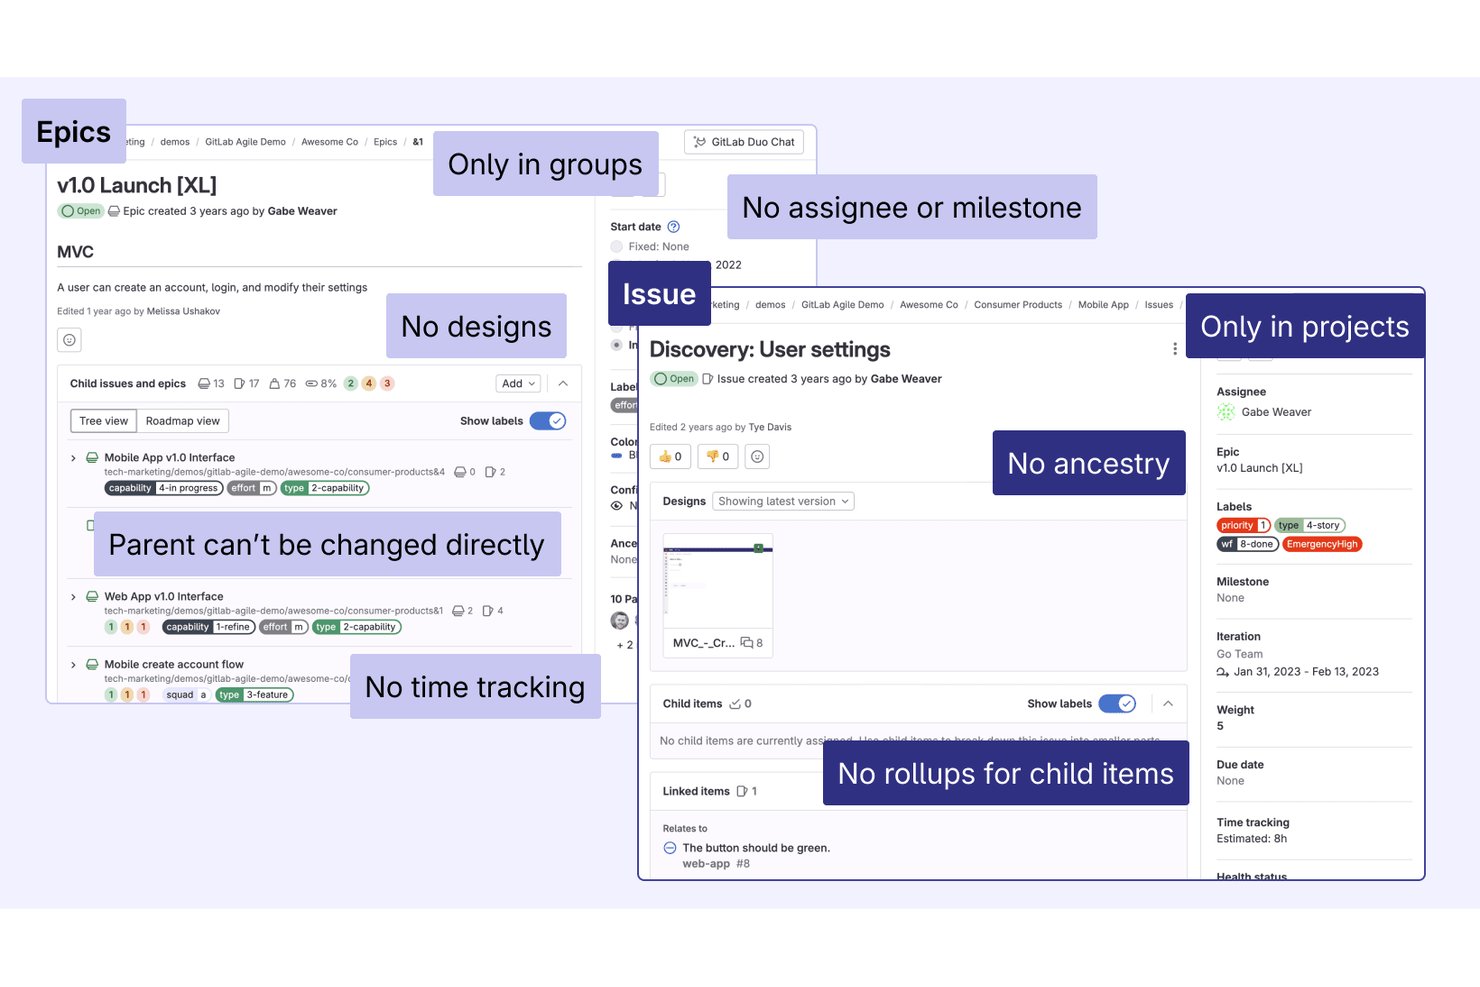Switch to Tree view tab

104,421
